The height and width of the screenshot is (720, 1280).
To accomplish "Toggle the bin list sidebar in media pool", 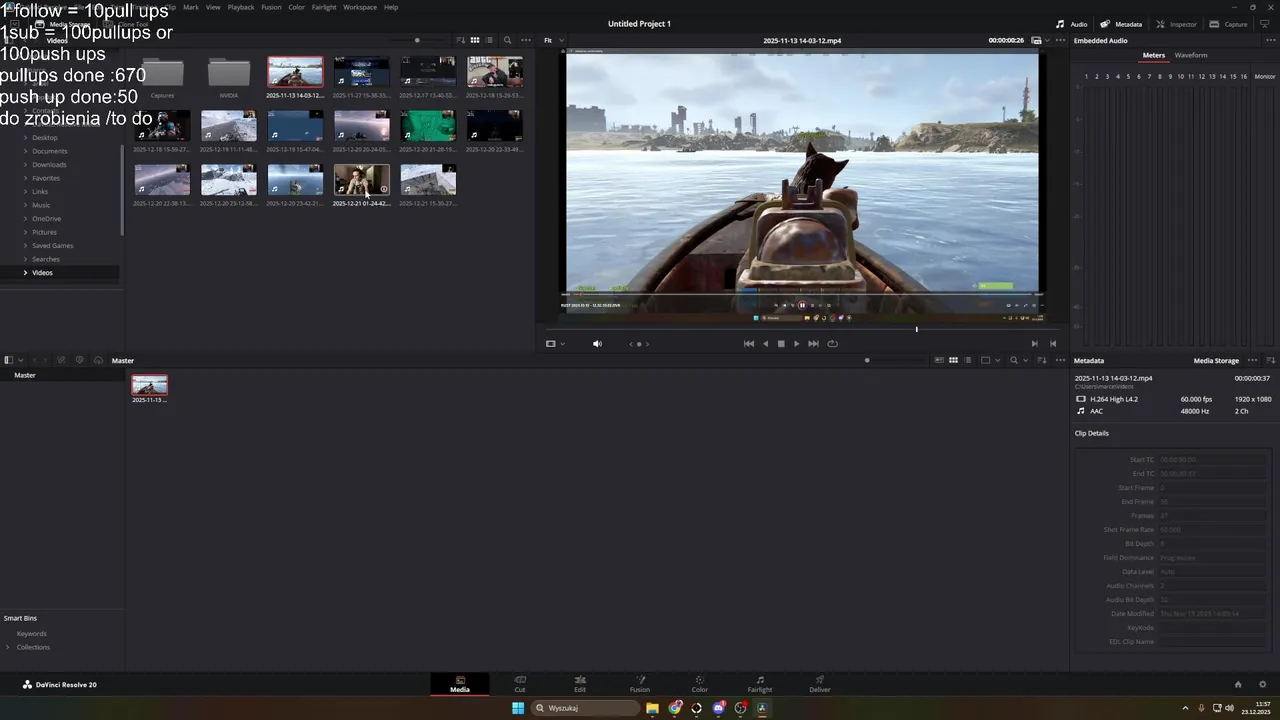I will 8,360.
